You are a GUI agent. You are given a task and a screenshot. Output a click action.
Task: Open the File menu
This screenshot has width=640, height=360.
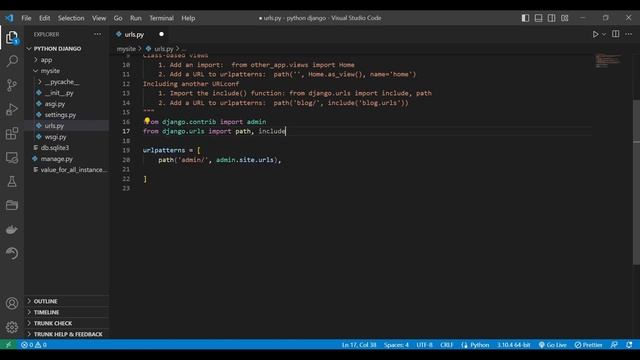(x=26, y=18)
